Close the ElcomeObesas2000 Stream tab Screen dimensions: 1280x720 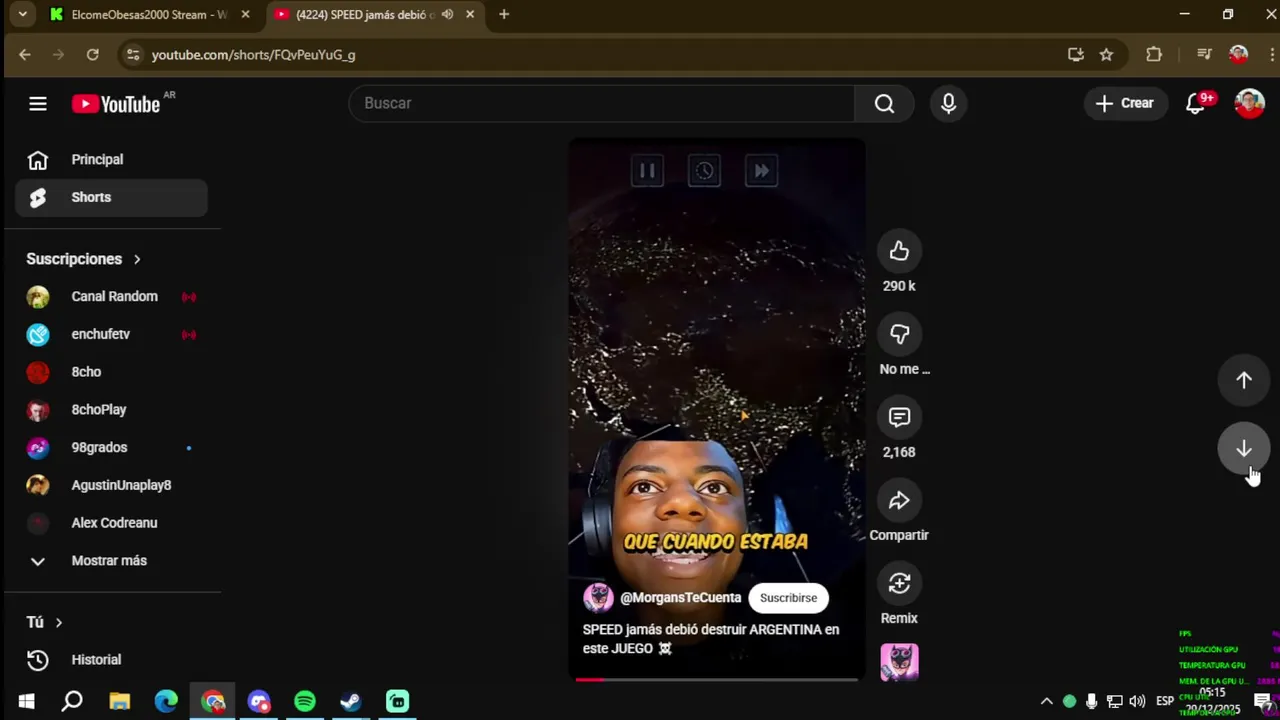click(x=245, y=15)
